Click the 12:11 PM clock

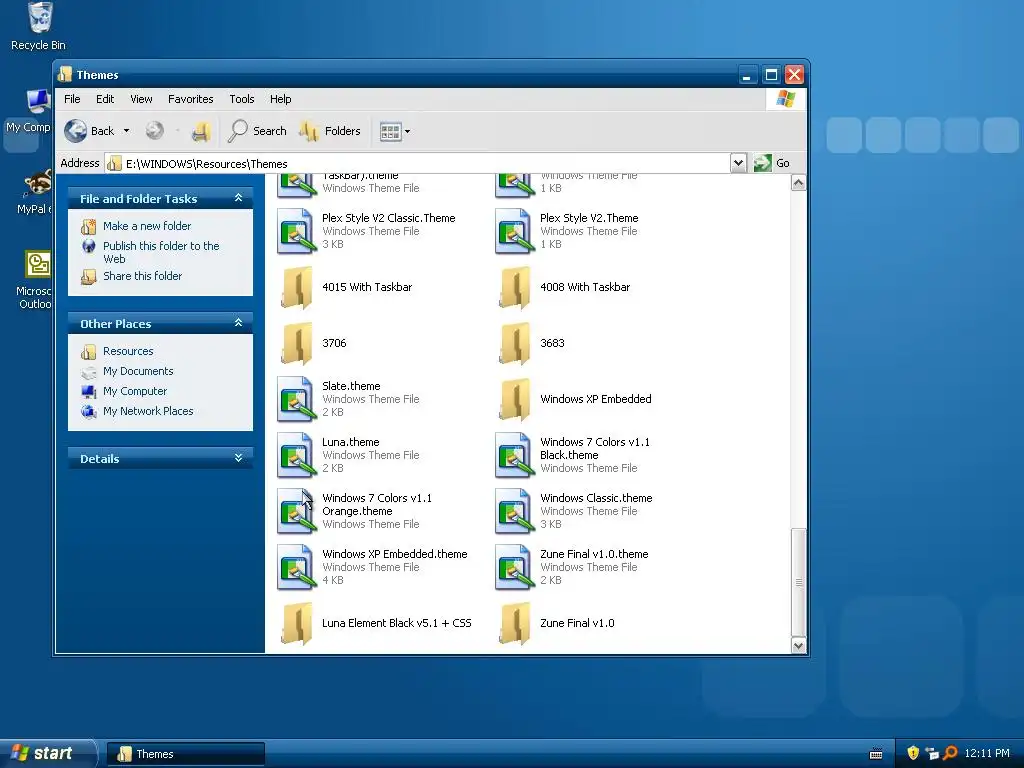(x=987, y=753)
